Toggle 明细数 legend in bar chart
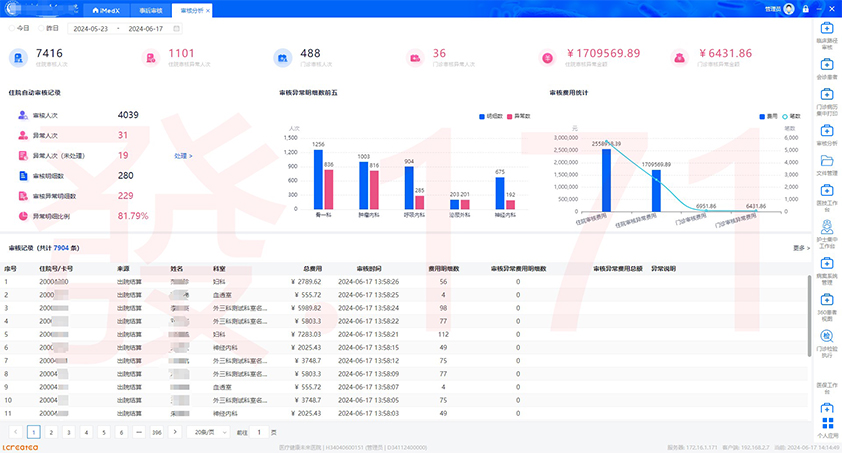Screen dimensions: 842x453 click(490, 116)
